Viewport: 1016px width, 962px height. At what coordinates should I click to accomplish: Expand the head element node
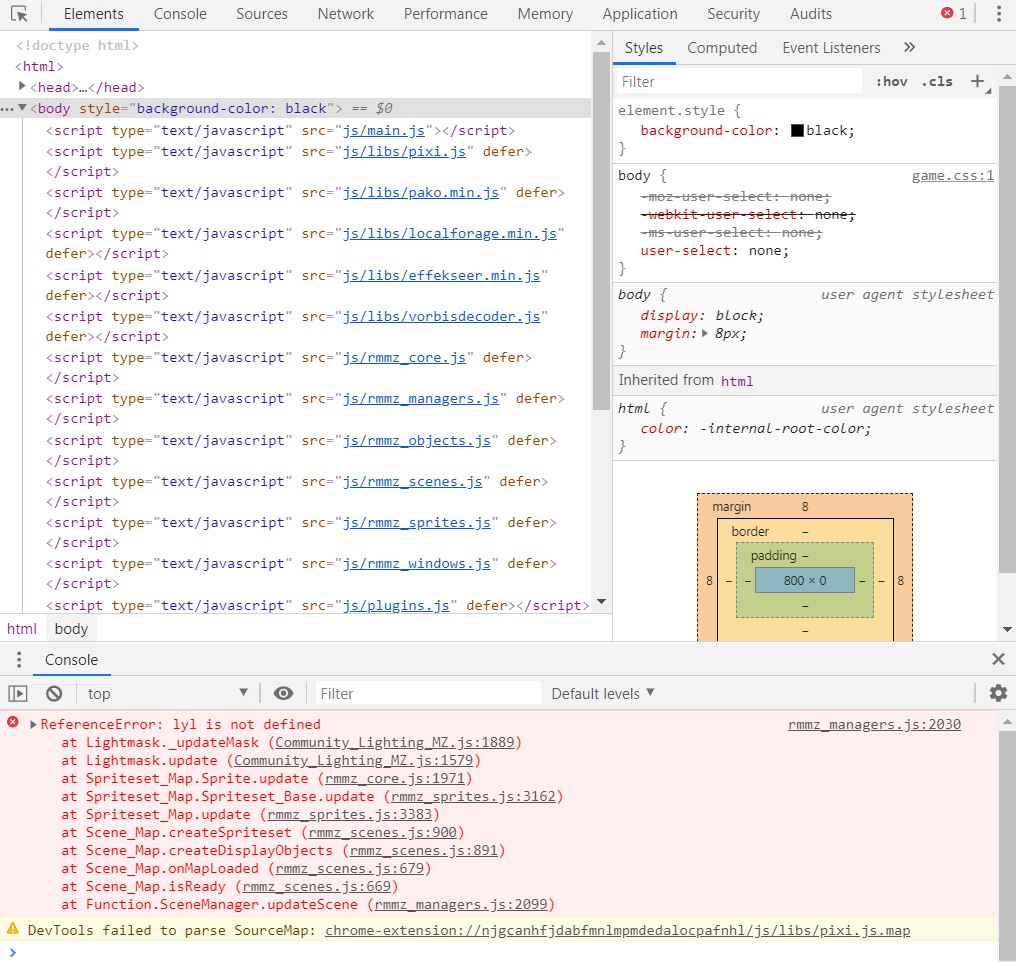click(22, 86)
